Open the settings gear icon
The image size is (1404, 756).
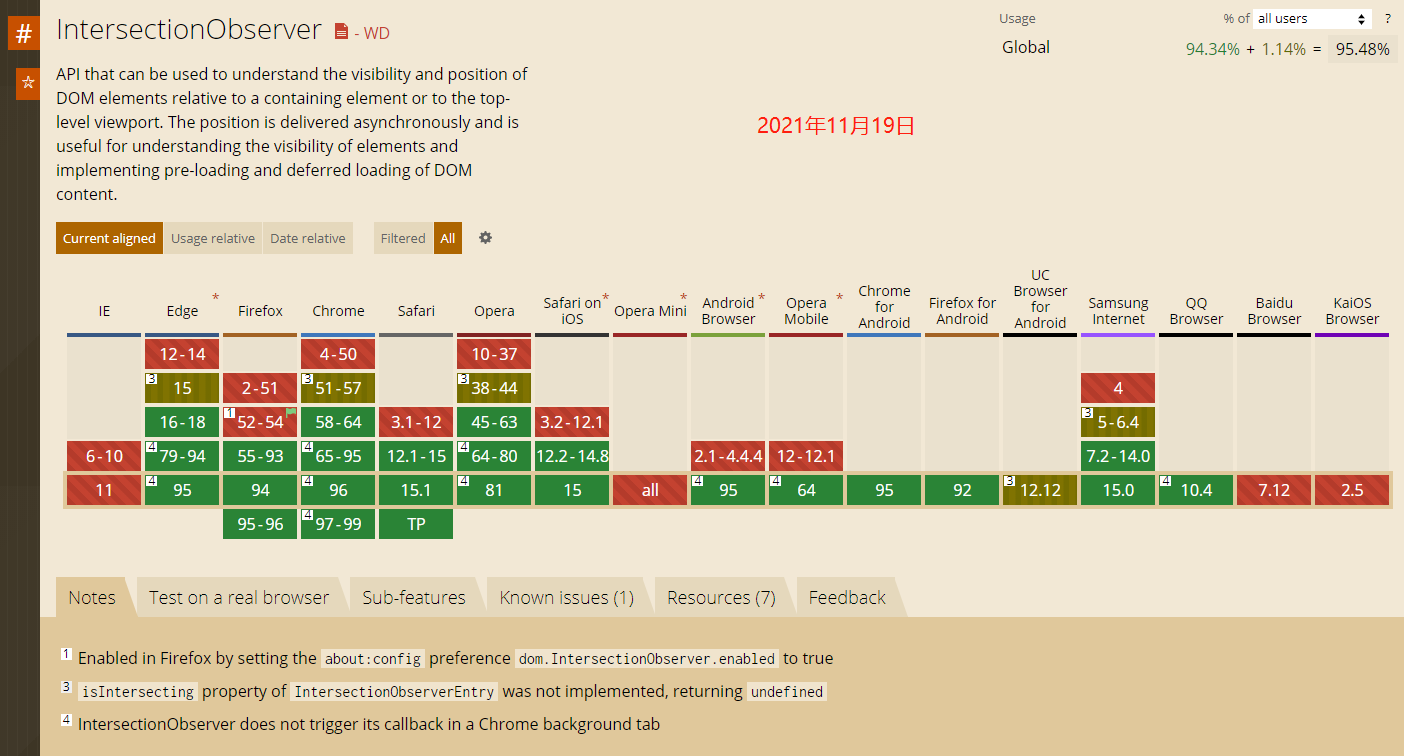[x=485, y=238]
